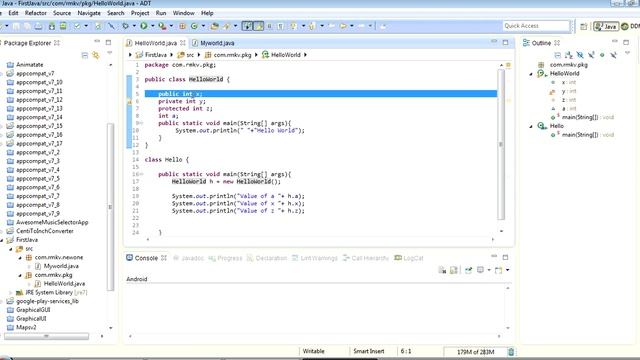Toggle Sort alphabetically in Outline
Screen dimensions: 640x360
[x=569, y=55]
